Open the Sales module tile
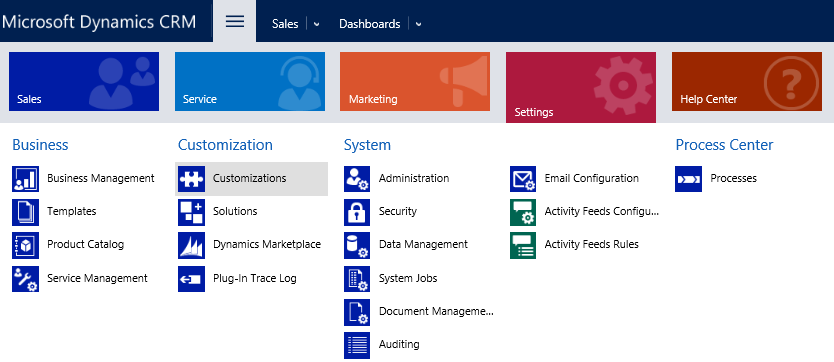 84,81
